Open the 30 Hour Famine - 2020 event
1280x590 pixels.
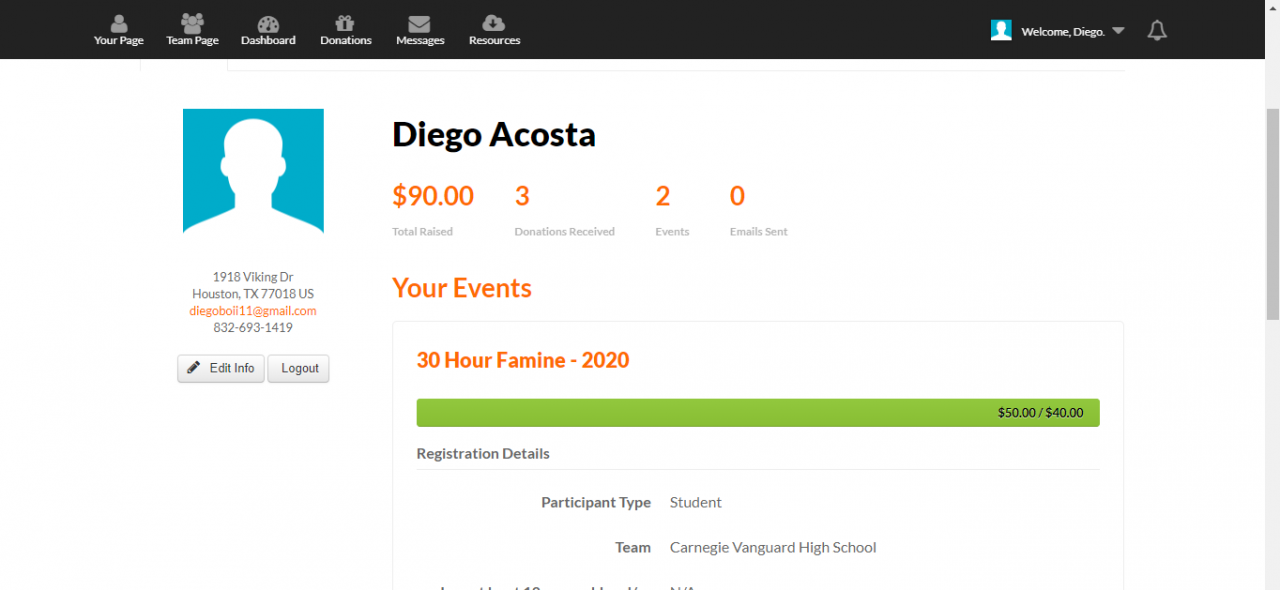[522, 360]
